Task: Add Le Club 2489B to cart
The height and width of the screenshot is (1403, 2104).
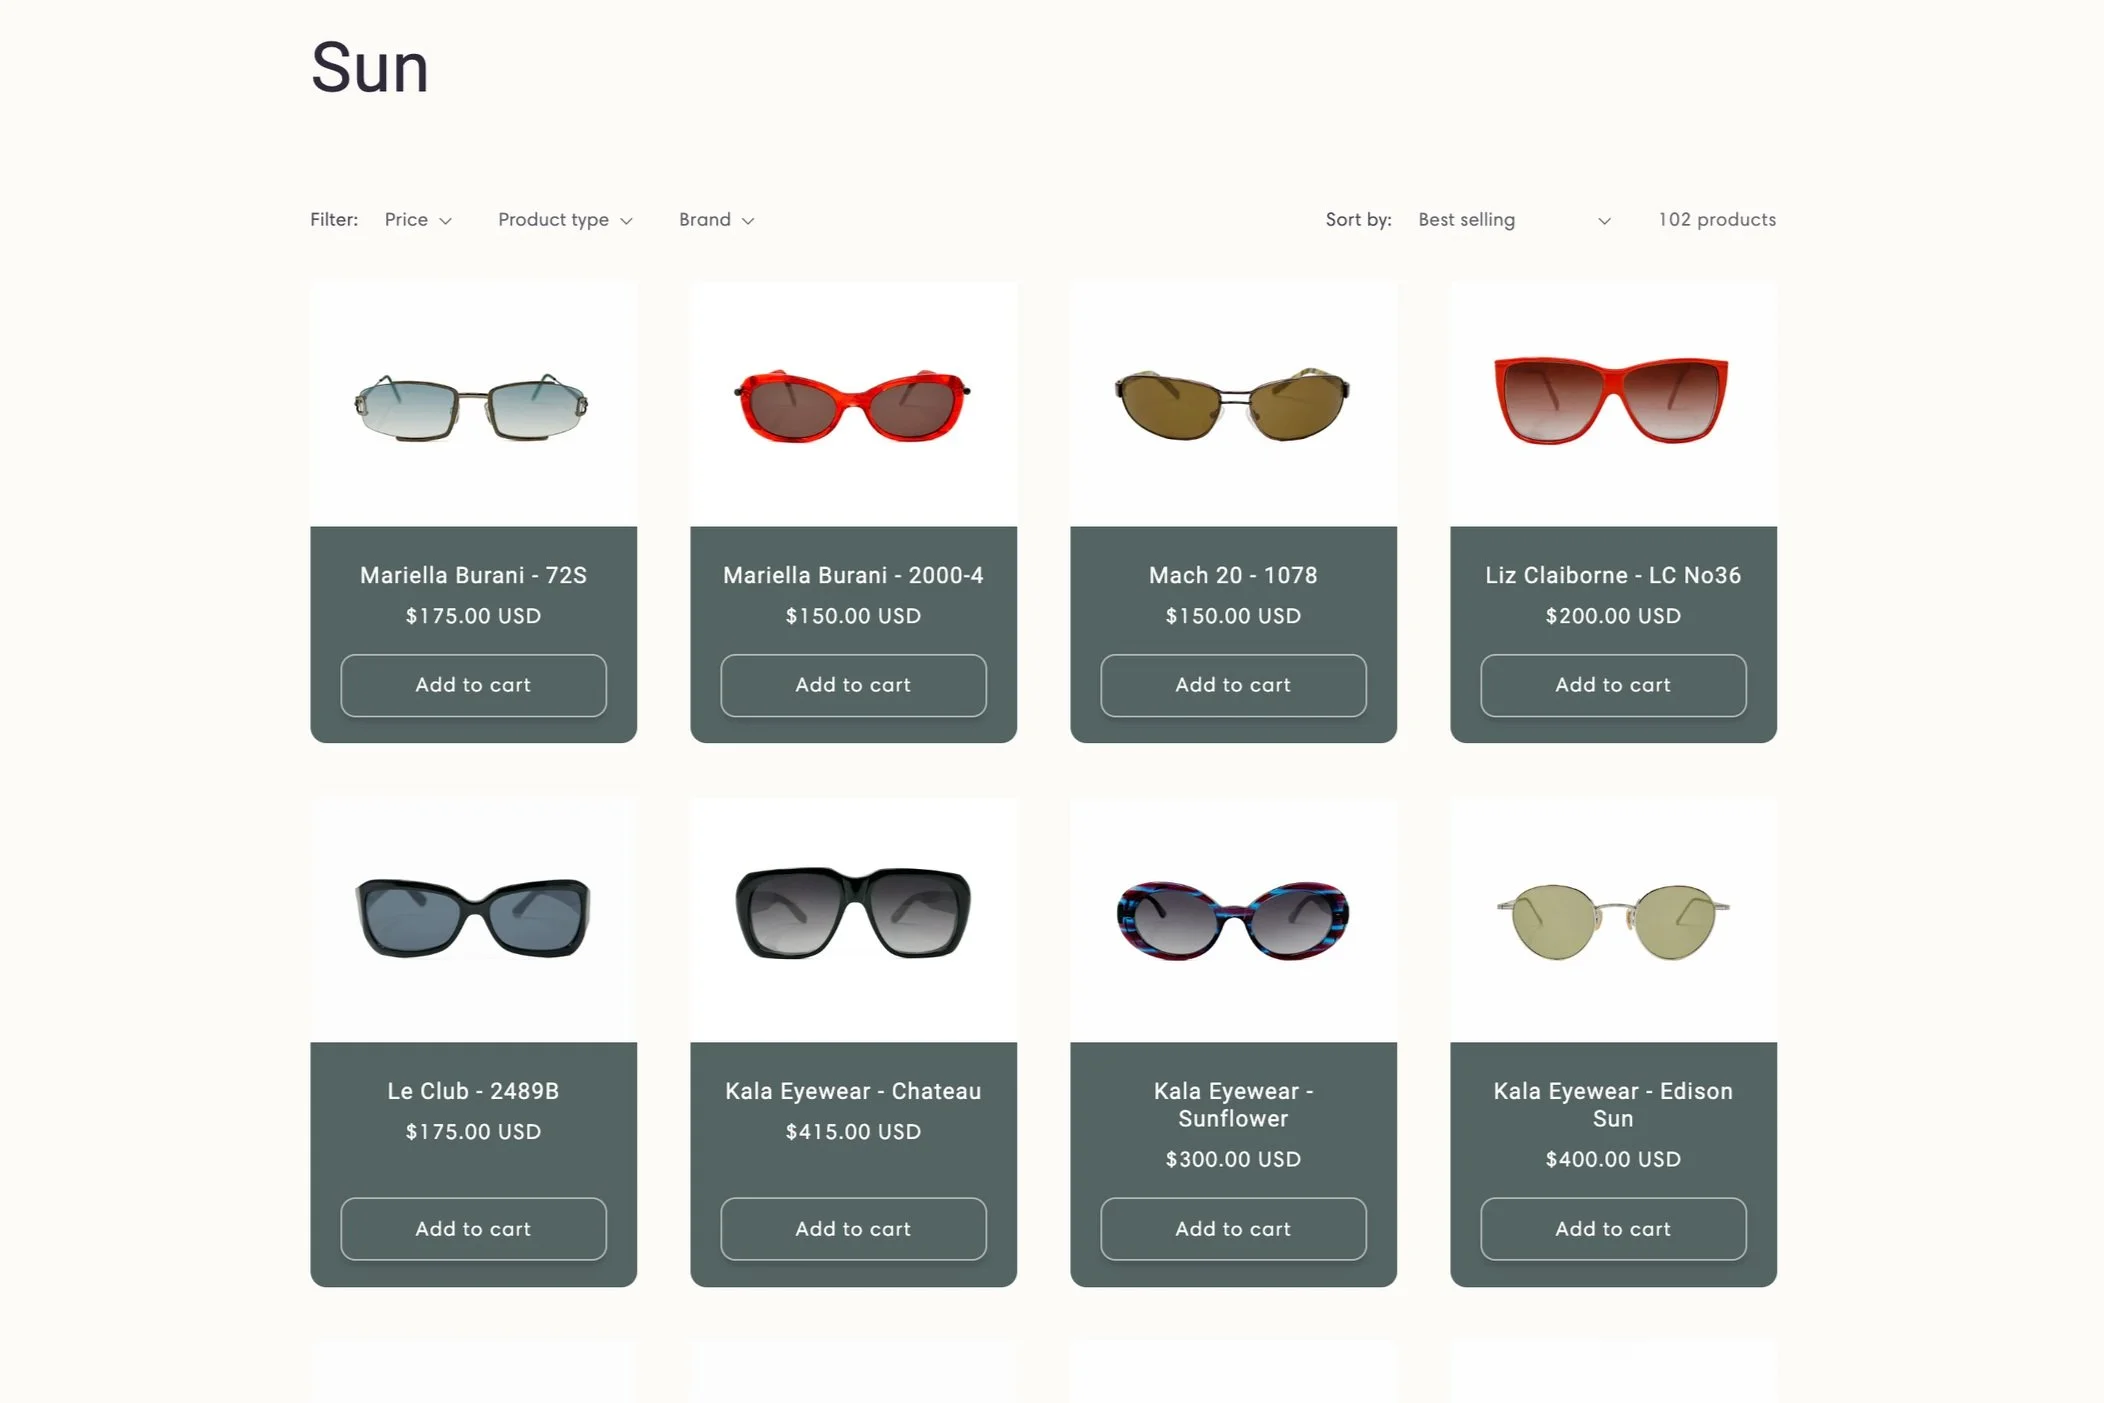Action: 473,1229
